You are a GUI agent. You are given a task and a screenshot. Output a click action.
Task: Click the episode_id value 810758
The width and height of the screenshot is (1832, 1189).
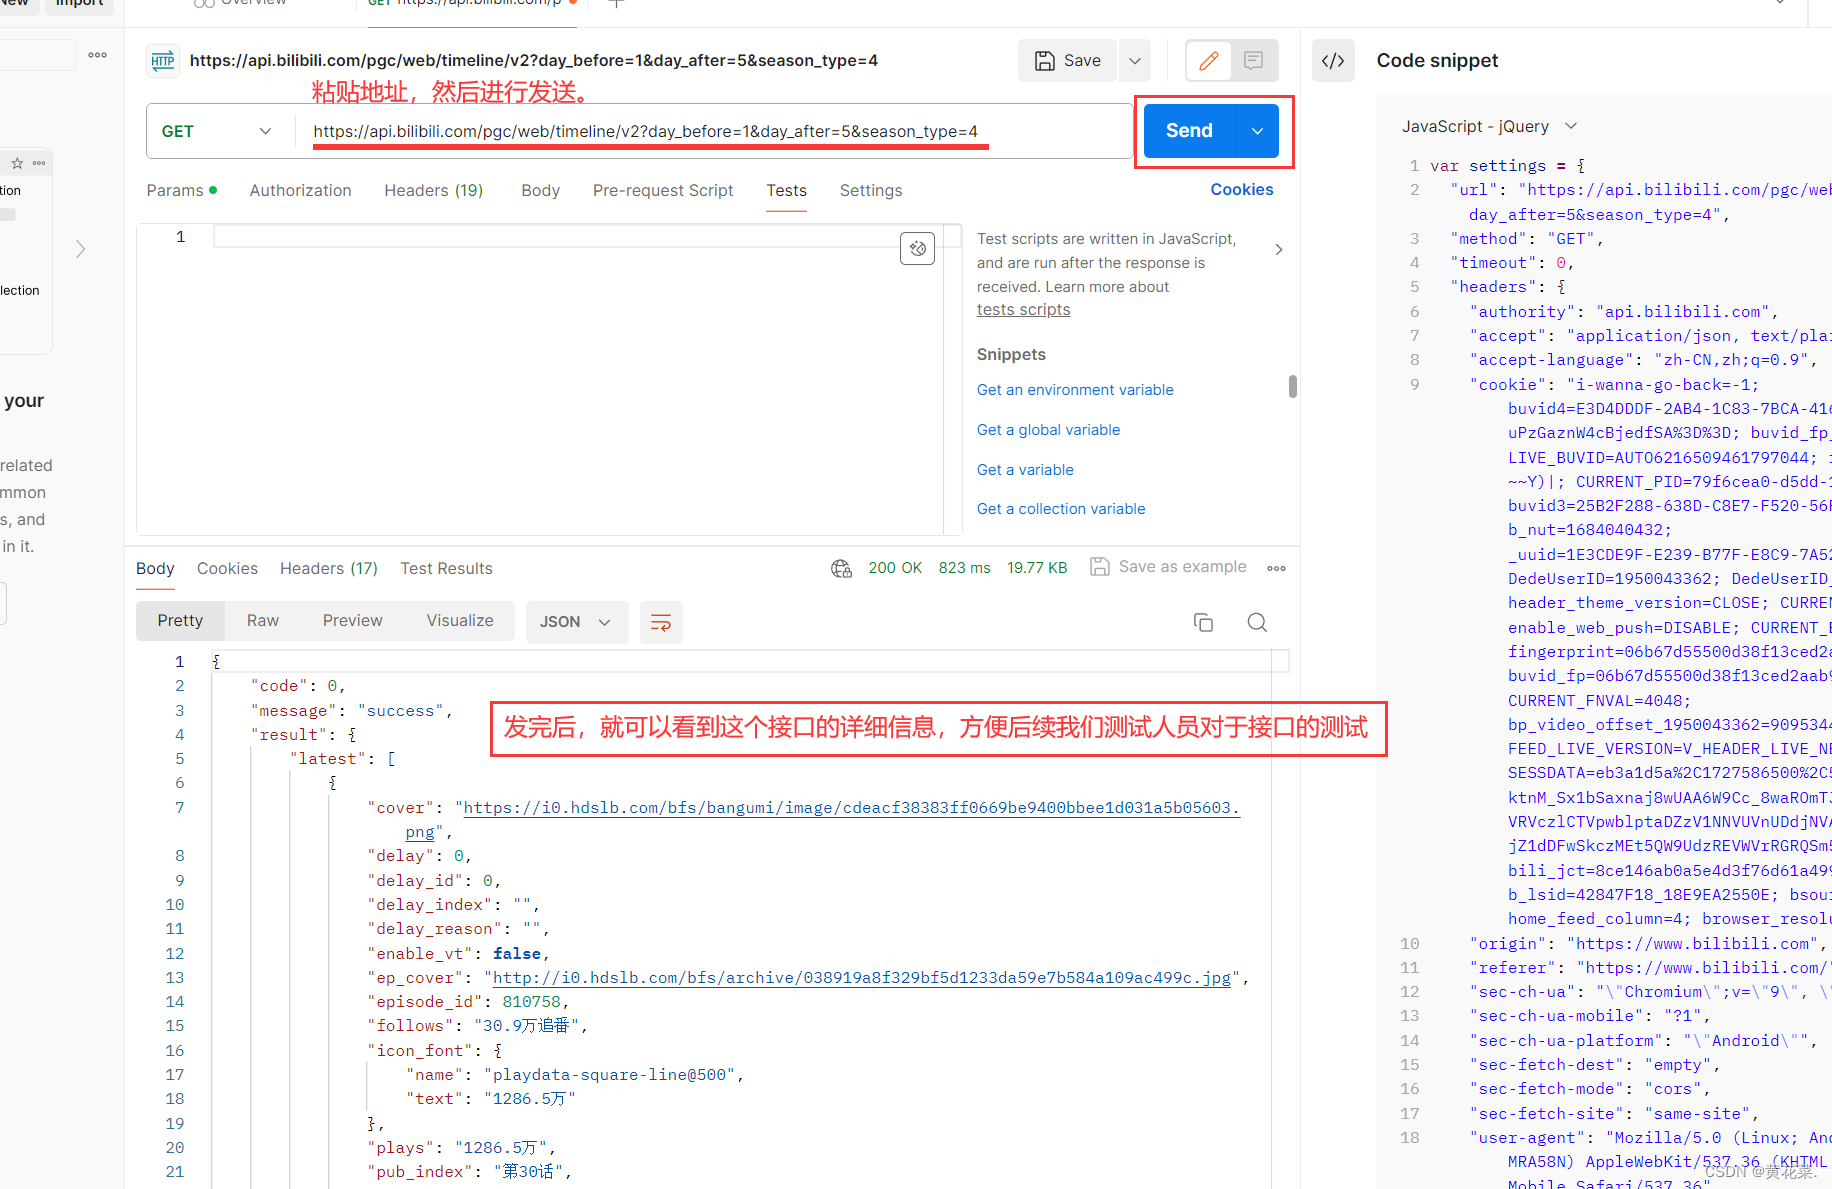click(x=531, y=1002)
